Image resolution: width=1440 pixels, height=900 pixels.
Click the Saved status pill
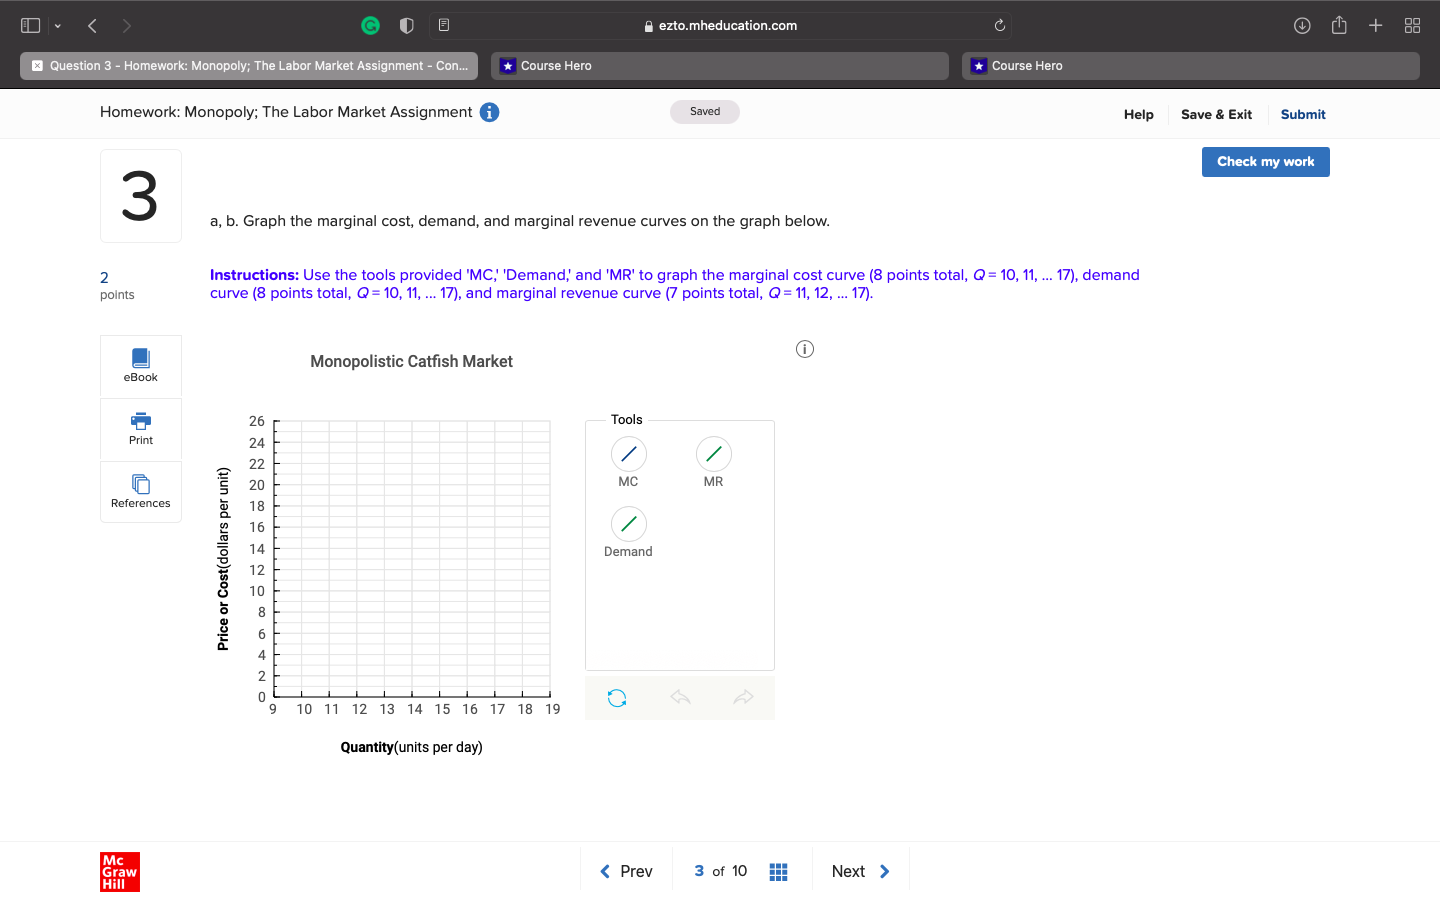coord(704,111)
